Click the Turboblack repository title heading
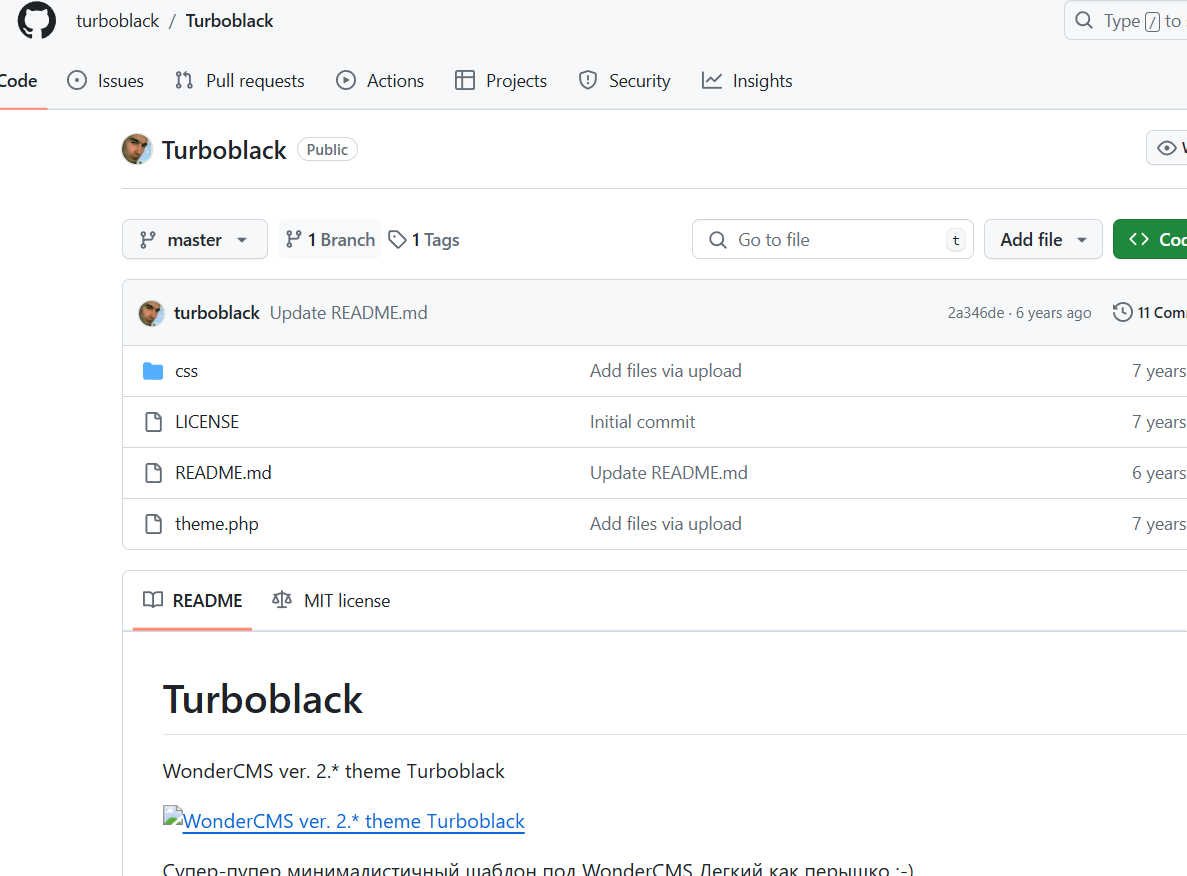Screen dimensions: 1187x876 224,150
